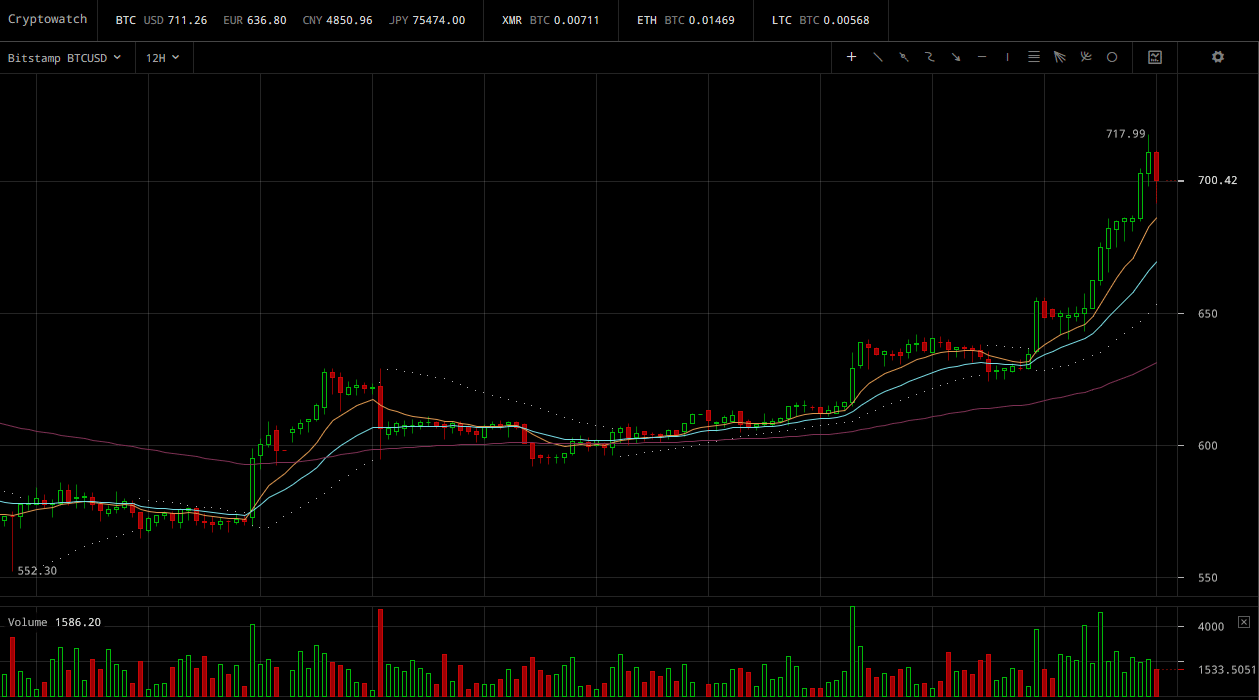Viewport: 1259px width, 700px height.
Task: Select the Fibonacci arcs branch tool
Action: tap(1086, 57)
